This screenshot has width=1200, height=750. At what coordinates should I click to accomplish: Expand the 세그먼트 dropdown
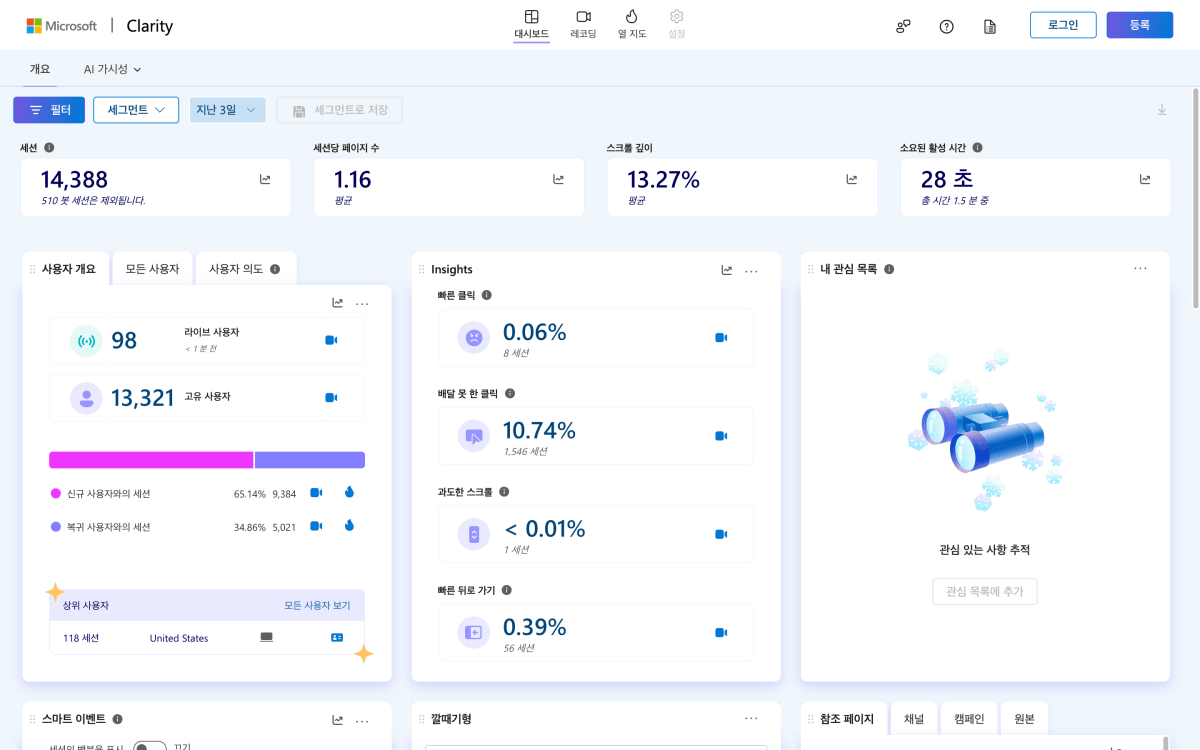[x=136, y=110]
